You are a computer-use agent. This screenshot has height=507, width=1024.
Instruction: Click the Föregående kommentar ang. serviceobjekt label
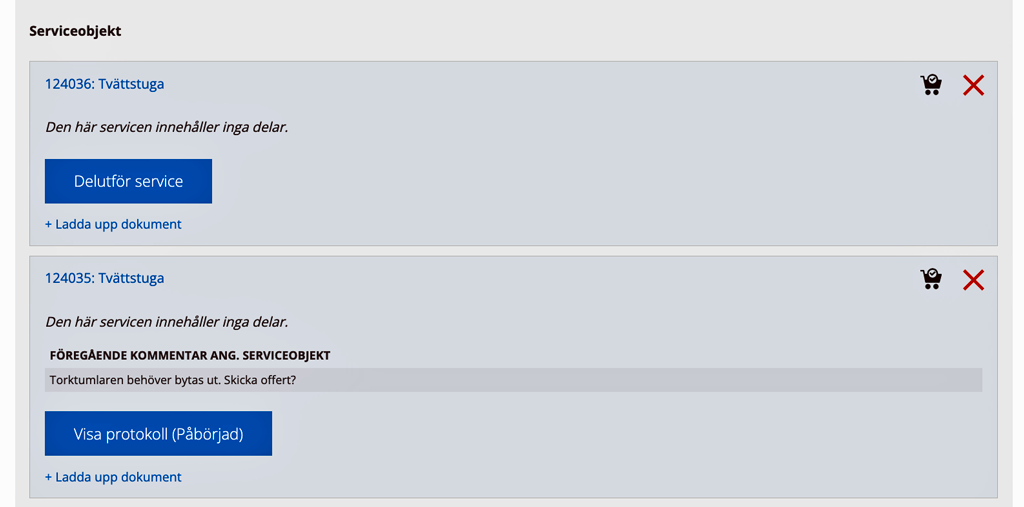pyautogui.click(x=190, y=356)
